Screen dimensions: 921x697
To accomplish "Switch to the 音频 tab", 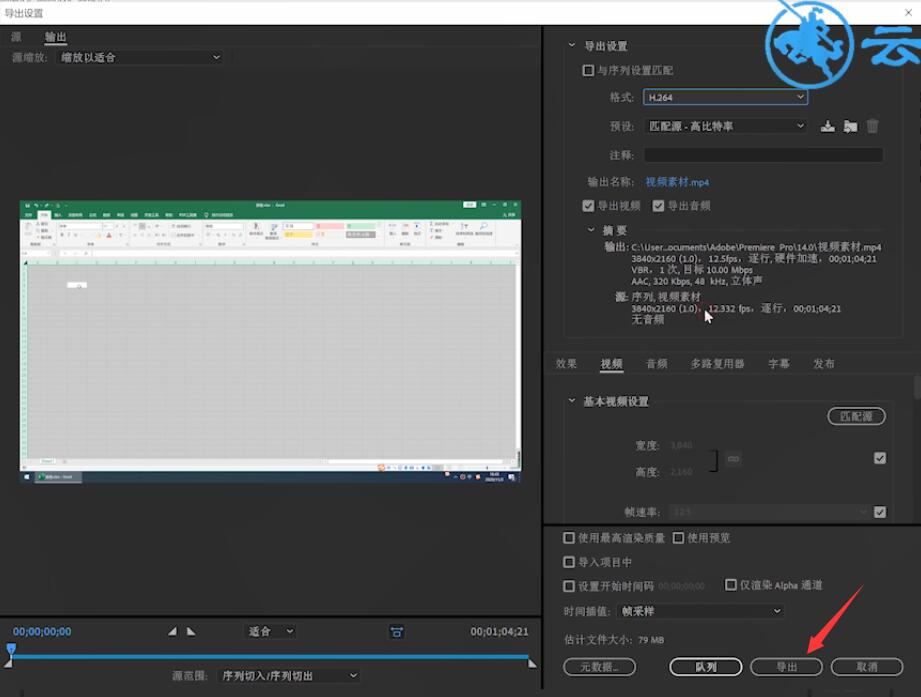I will coord(656,364).
